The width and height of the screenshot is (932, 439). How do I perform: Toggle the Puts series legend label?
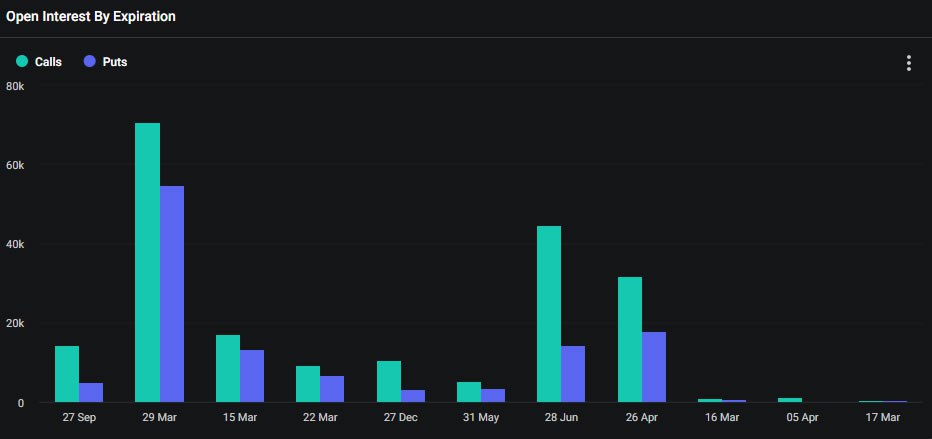(115, 62)
